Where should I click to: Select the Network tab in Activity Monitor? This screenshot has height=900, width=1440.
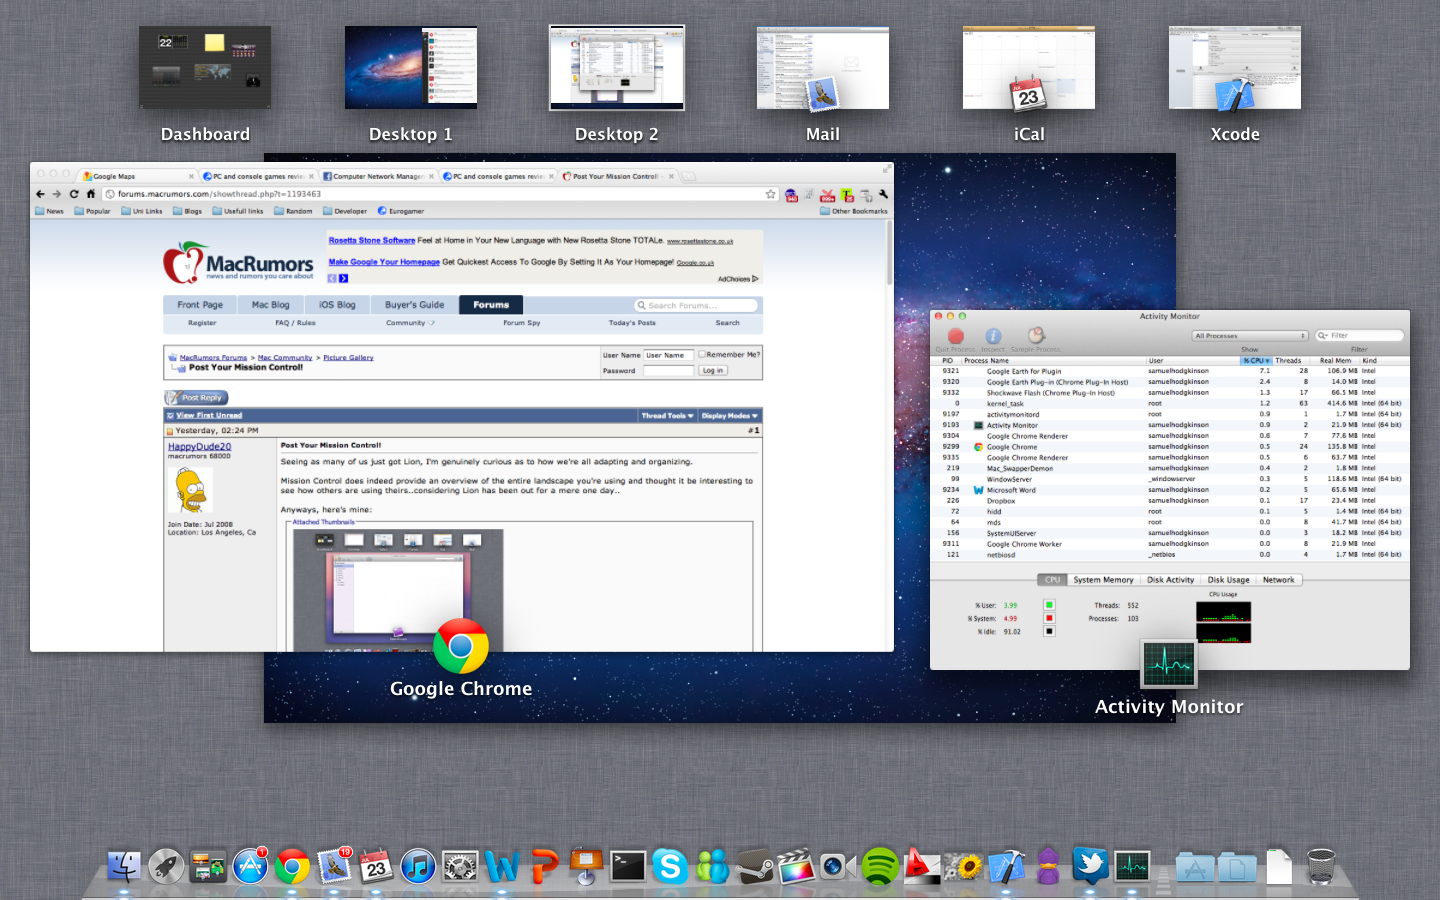point(1278,580)
